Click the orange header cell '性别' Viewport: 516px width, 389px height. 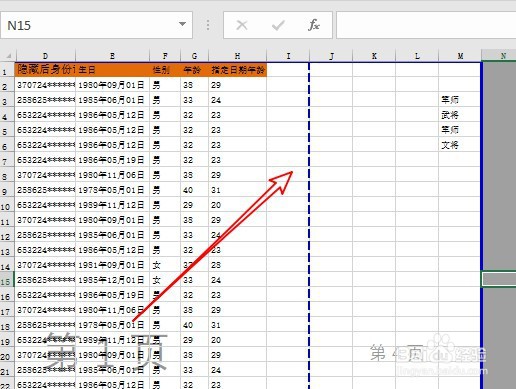pyautogui.click(x=165, y=70)
